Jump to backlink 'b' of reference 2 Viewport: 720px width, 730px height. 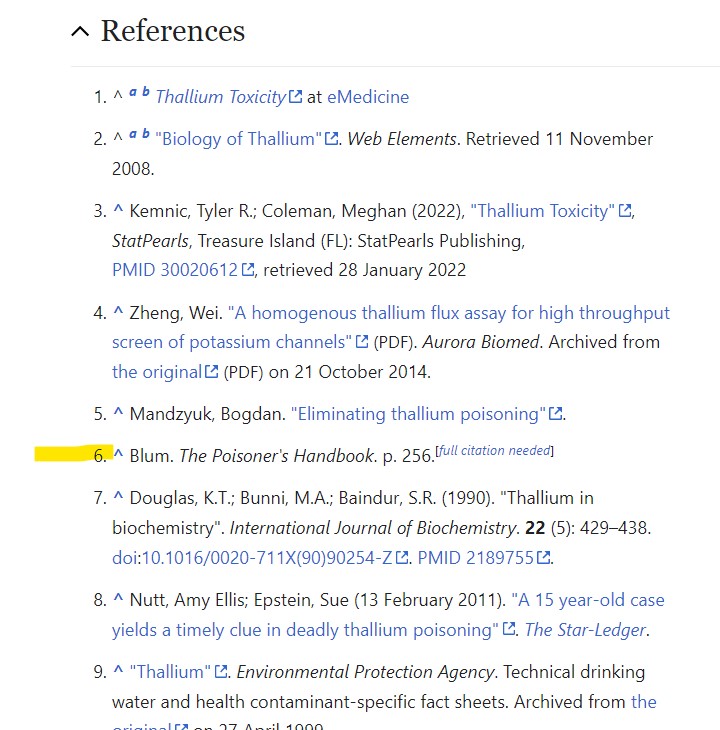[146, 135]
